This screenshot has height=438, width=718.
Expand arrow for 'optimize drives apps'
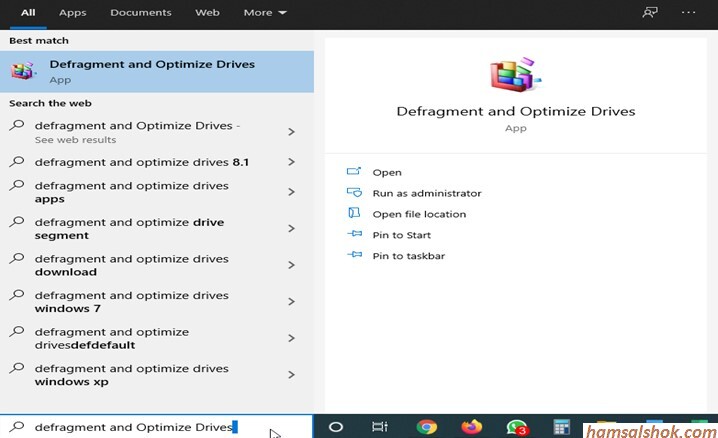pyautogui.click(x=291, y=192)
